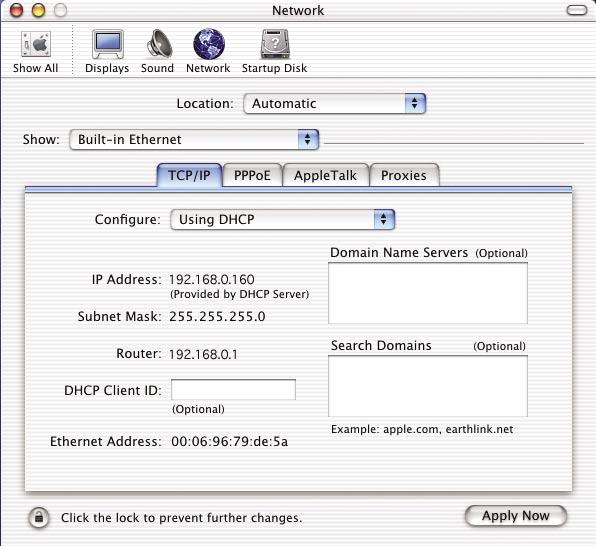Open the Show dropdown for Built-in Ethernet
The image size is (596, 546).
(194, 140)
